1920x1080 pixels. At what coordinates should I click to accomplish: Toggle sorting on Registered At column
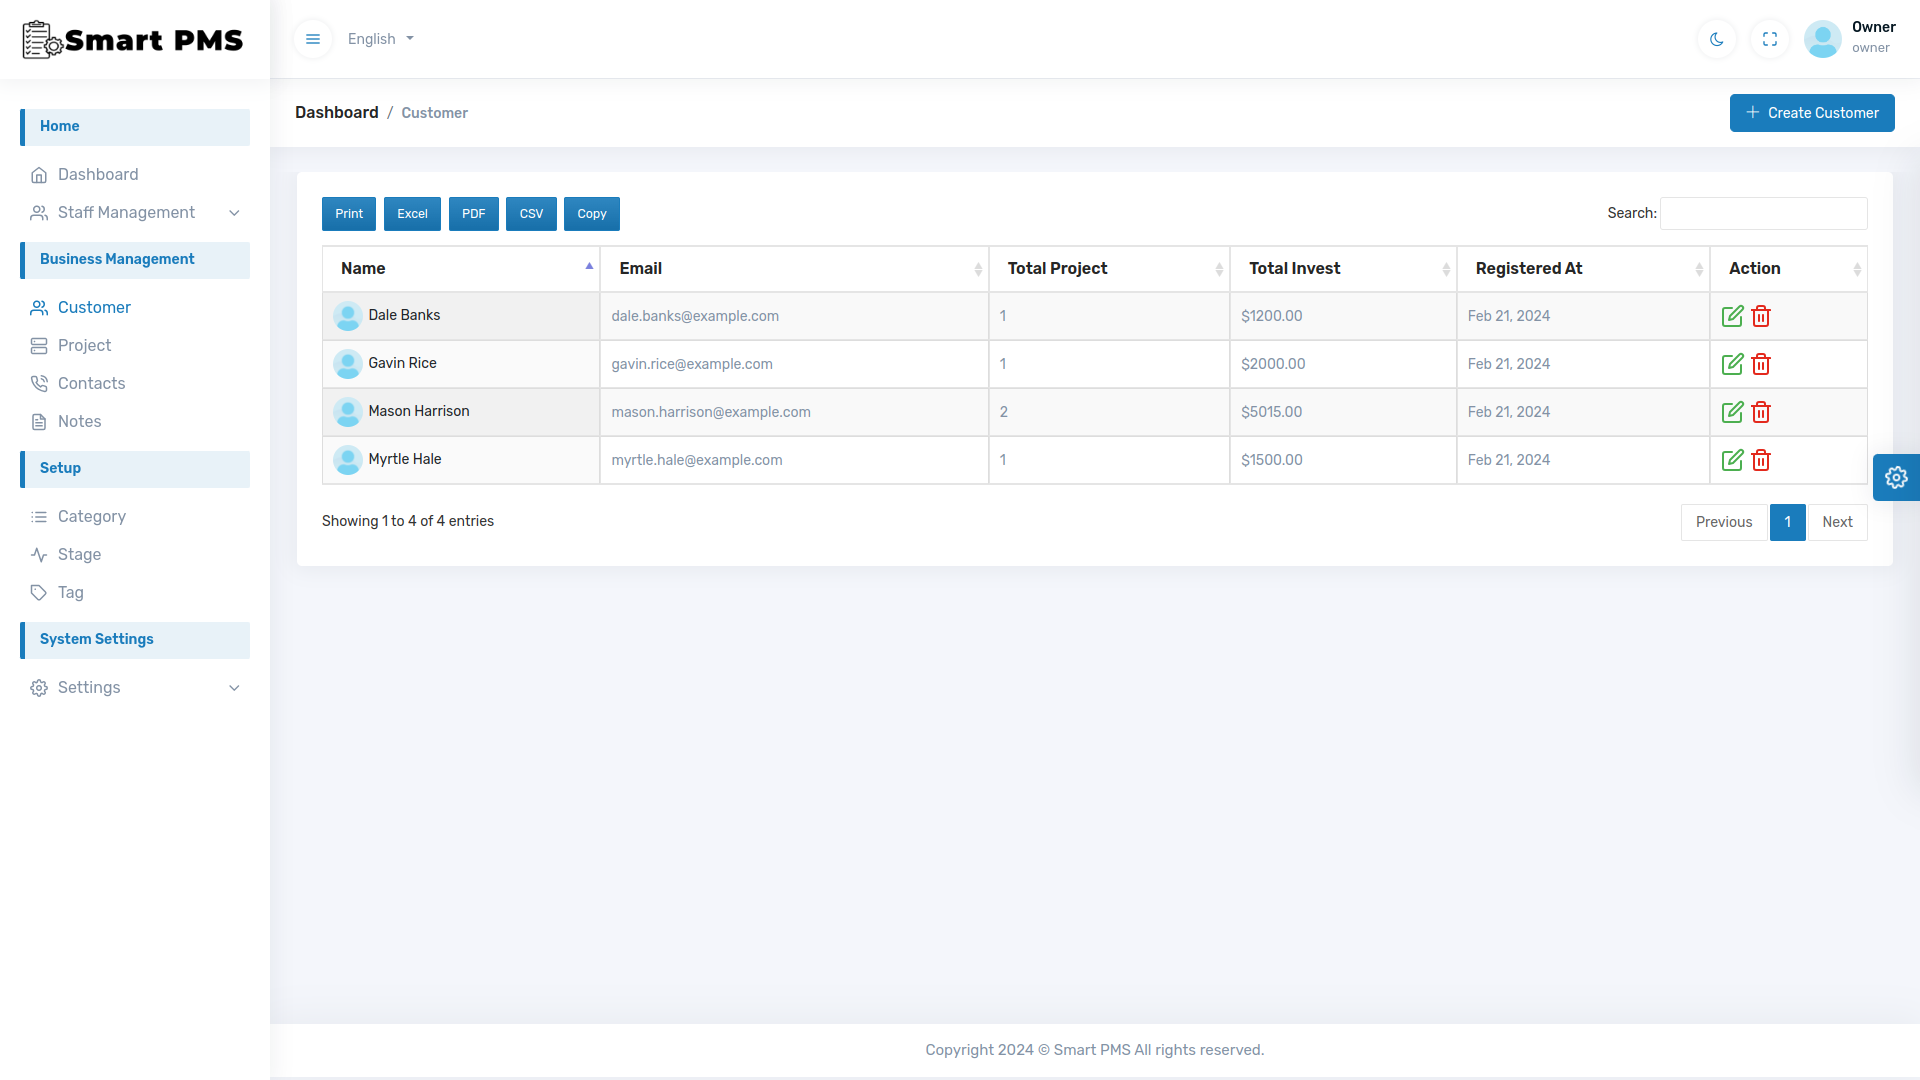click(x=1700, y=268)
